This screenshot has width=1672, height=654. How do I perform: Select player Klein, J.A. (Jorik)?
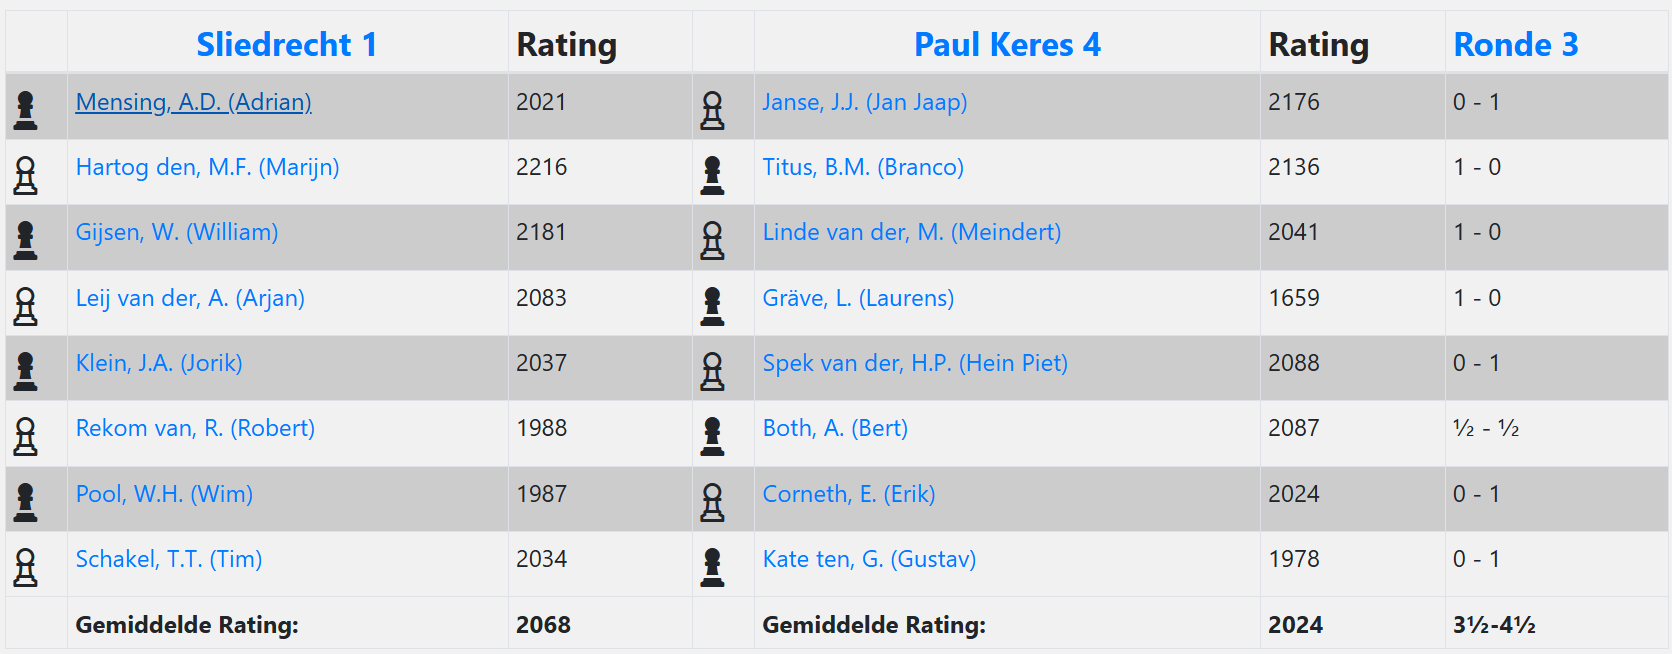point(159,363)
